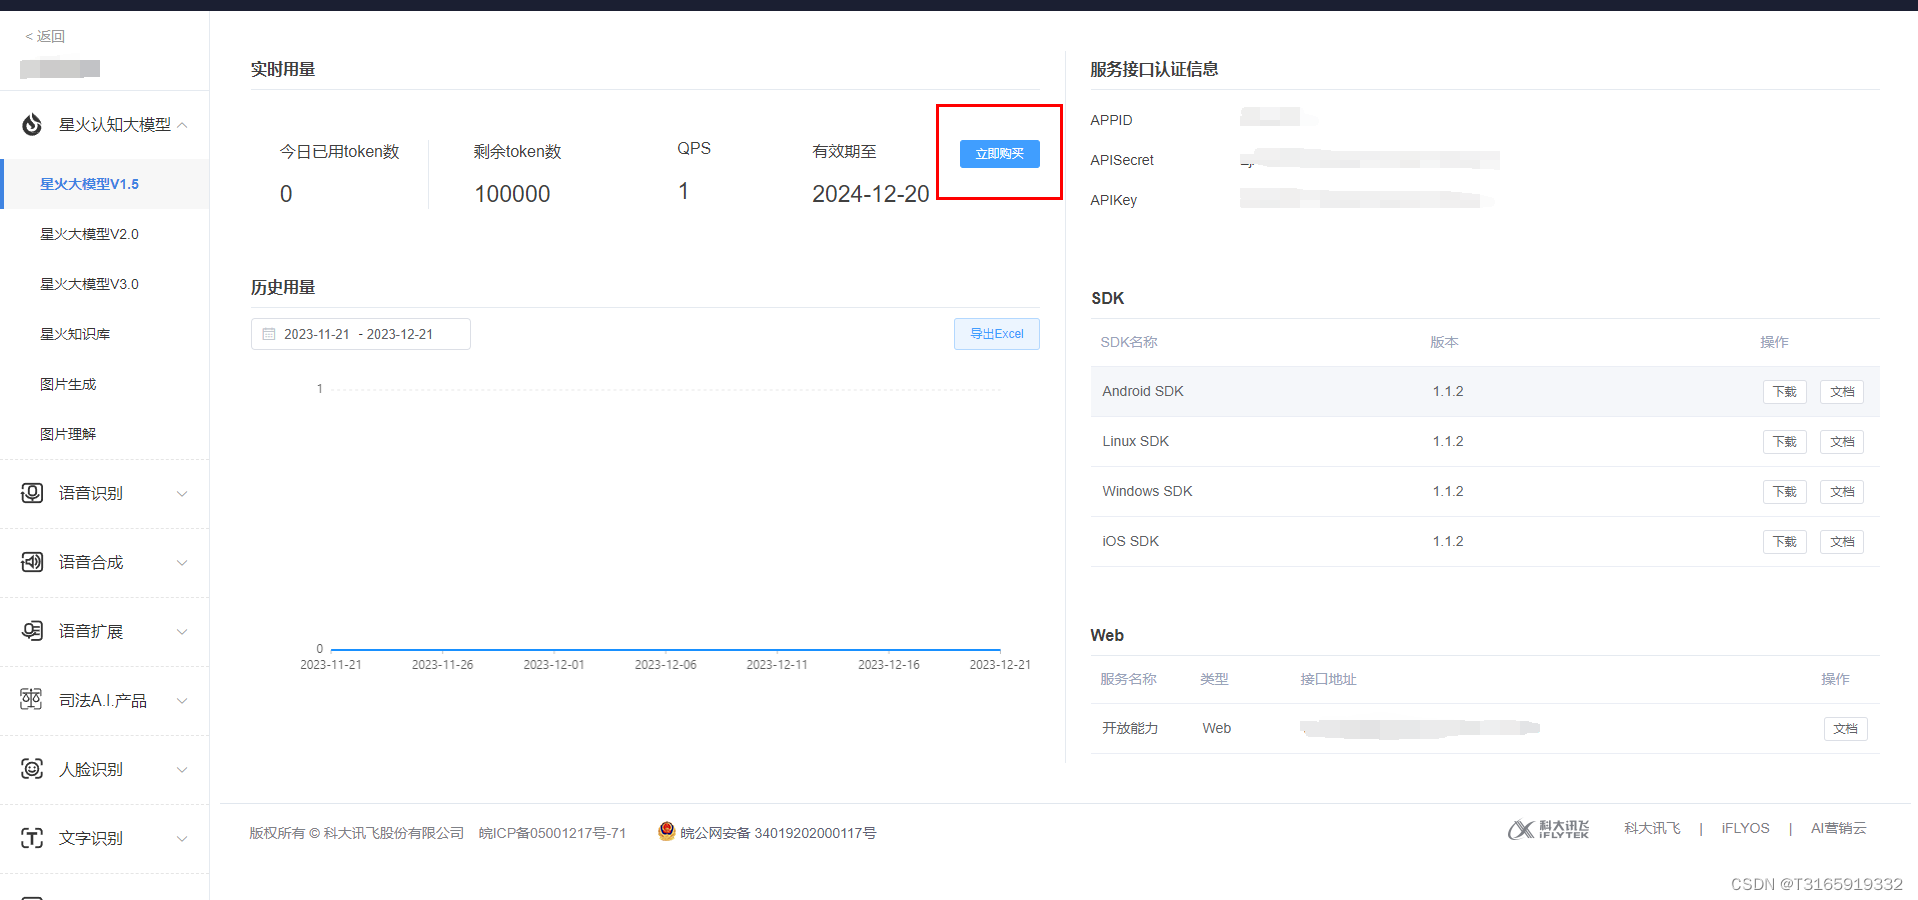Download the Windows SDK
1918x900 pixels.
pos(1785,492)
